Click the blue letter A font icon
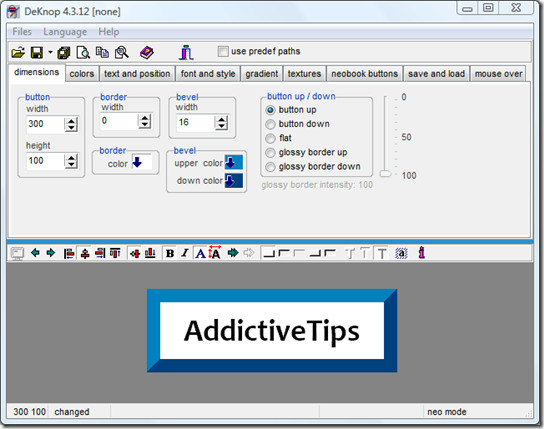The height and width of the screenshot is (429, 544). [x=200, y=254]
